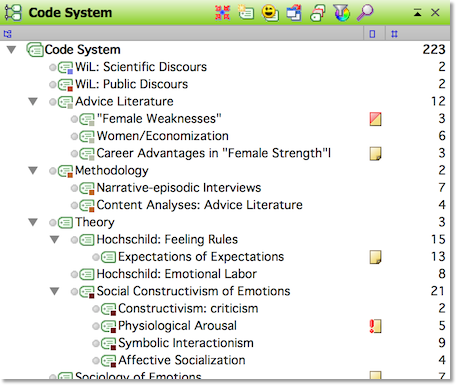Toggle activation circle for Methodology
This screenshot has width=456, height=385.
coord(53,171)
